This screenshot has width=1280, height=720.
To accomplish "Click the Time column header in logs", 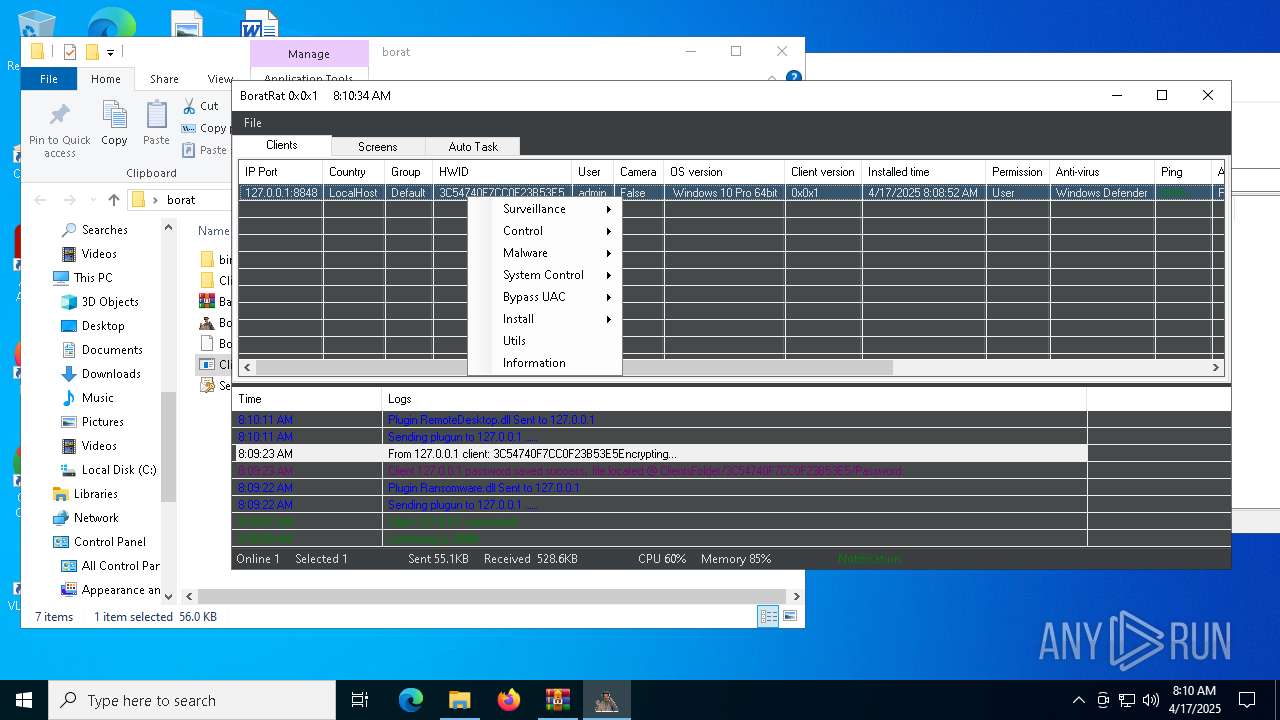I will pyautogui.click(x=307, y=399).
